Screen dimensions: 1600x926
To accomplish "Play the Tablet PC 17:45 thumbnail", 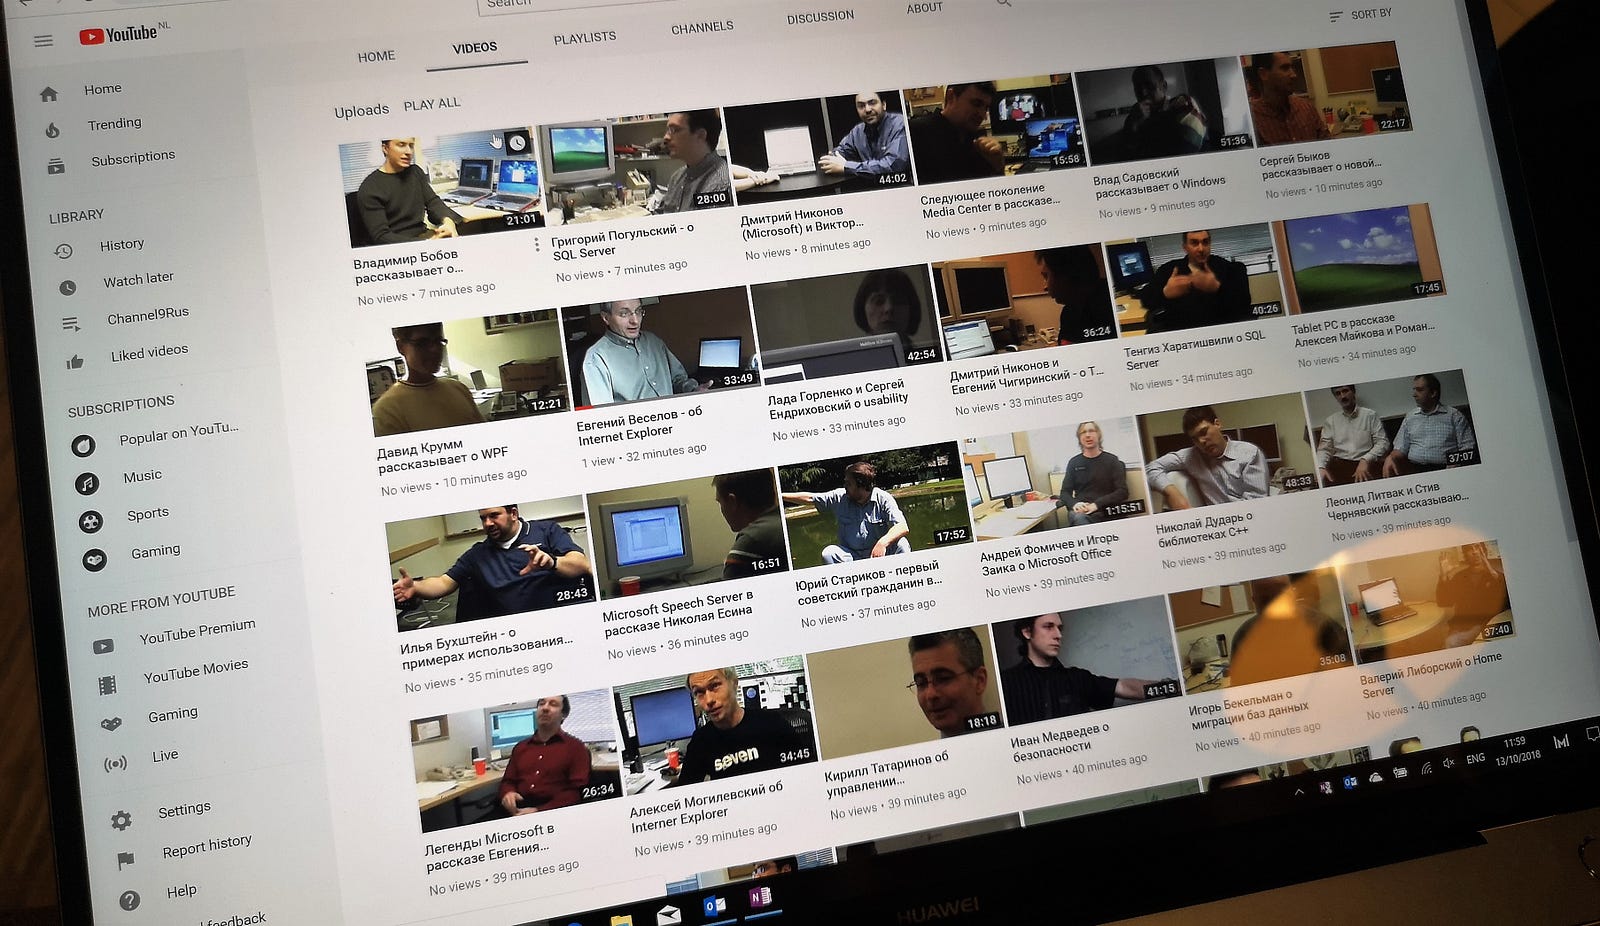I will [1357, 258].
